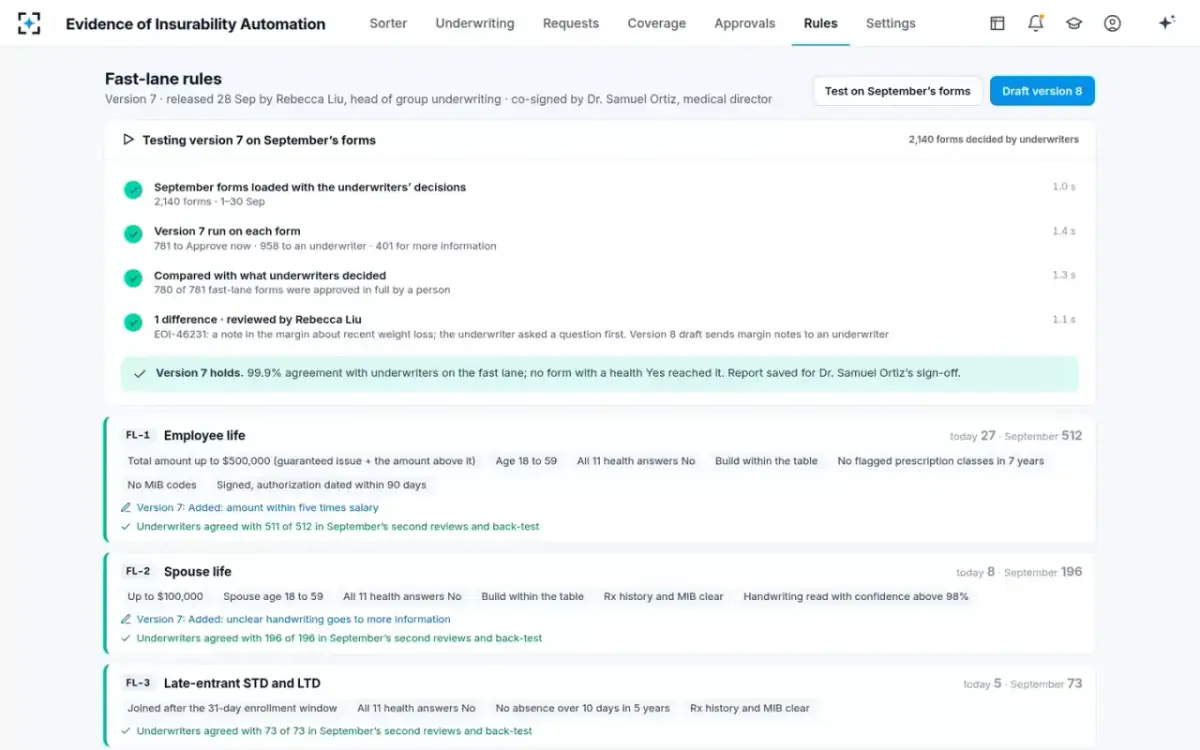Viewport: 1200px width, 750px height.
Task: Click 780 of 781 fast-lane forms text
Action: click(x=302, y=291)
